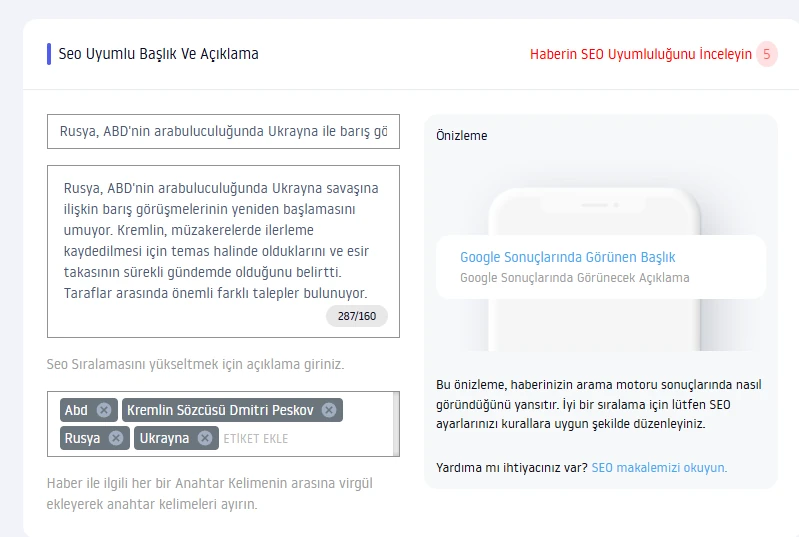Click the Önizleme heading
799x537 pixels.
pyautogui.click(x=462, y=136)
